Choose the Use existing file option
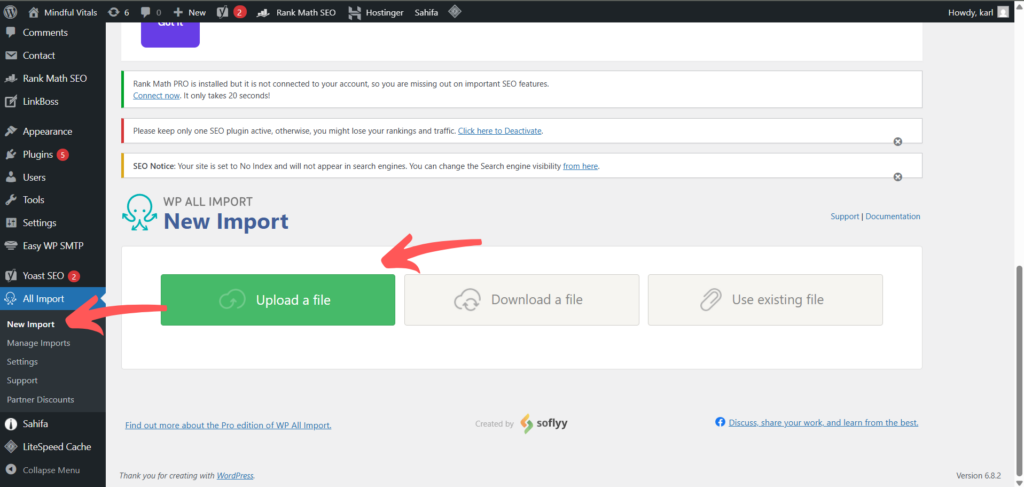The height and width of the screenshot is (487, 1024). pyautogui.click(x=765, y=300)
